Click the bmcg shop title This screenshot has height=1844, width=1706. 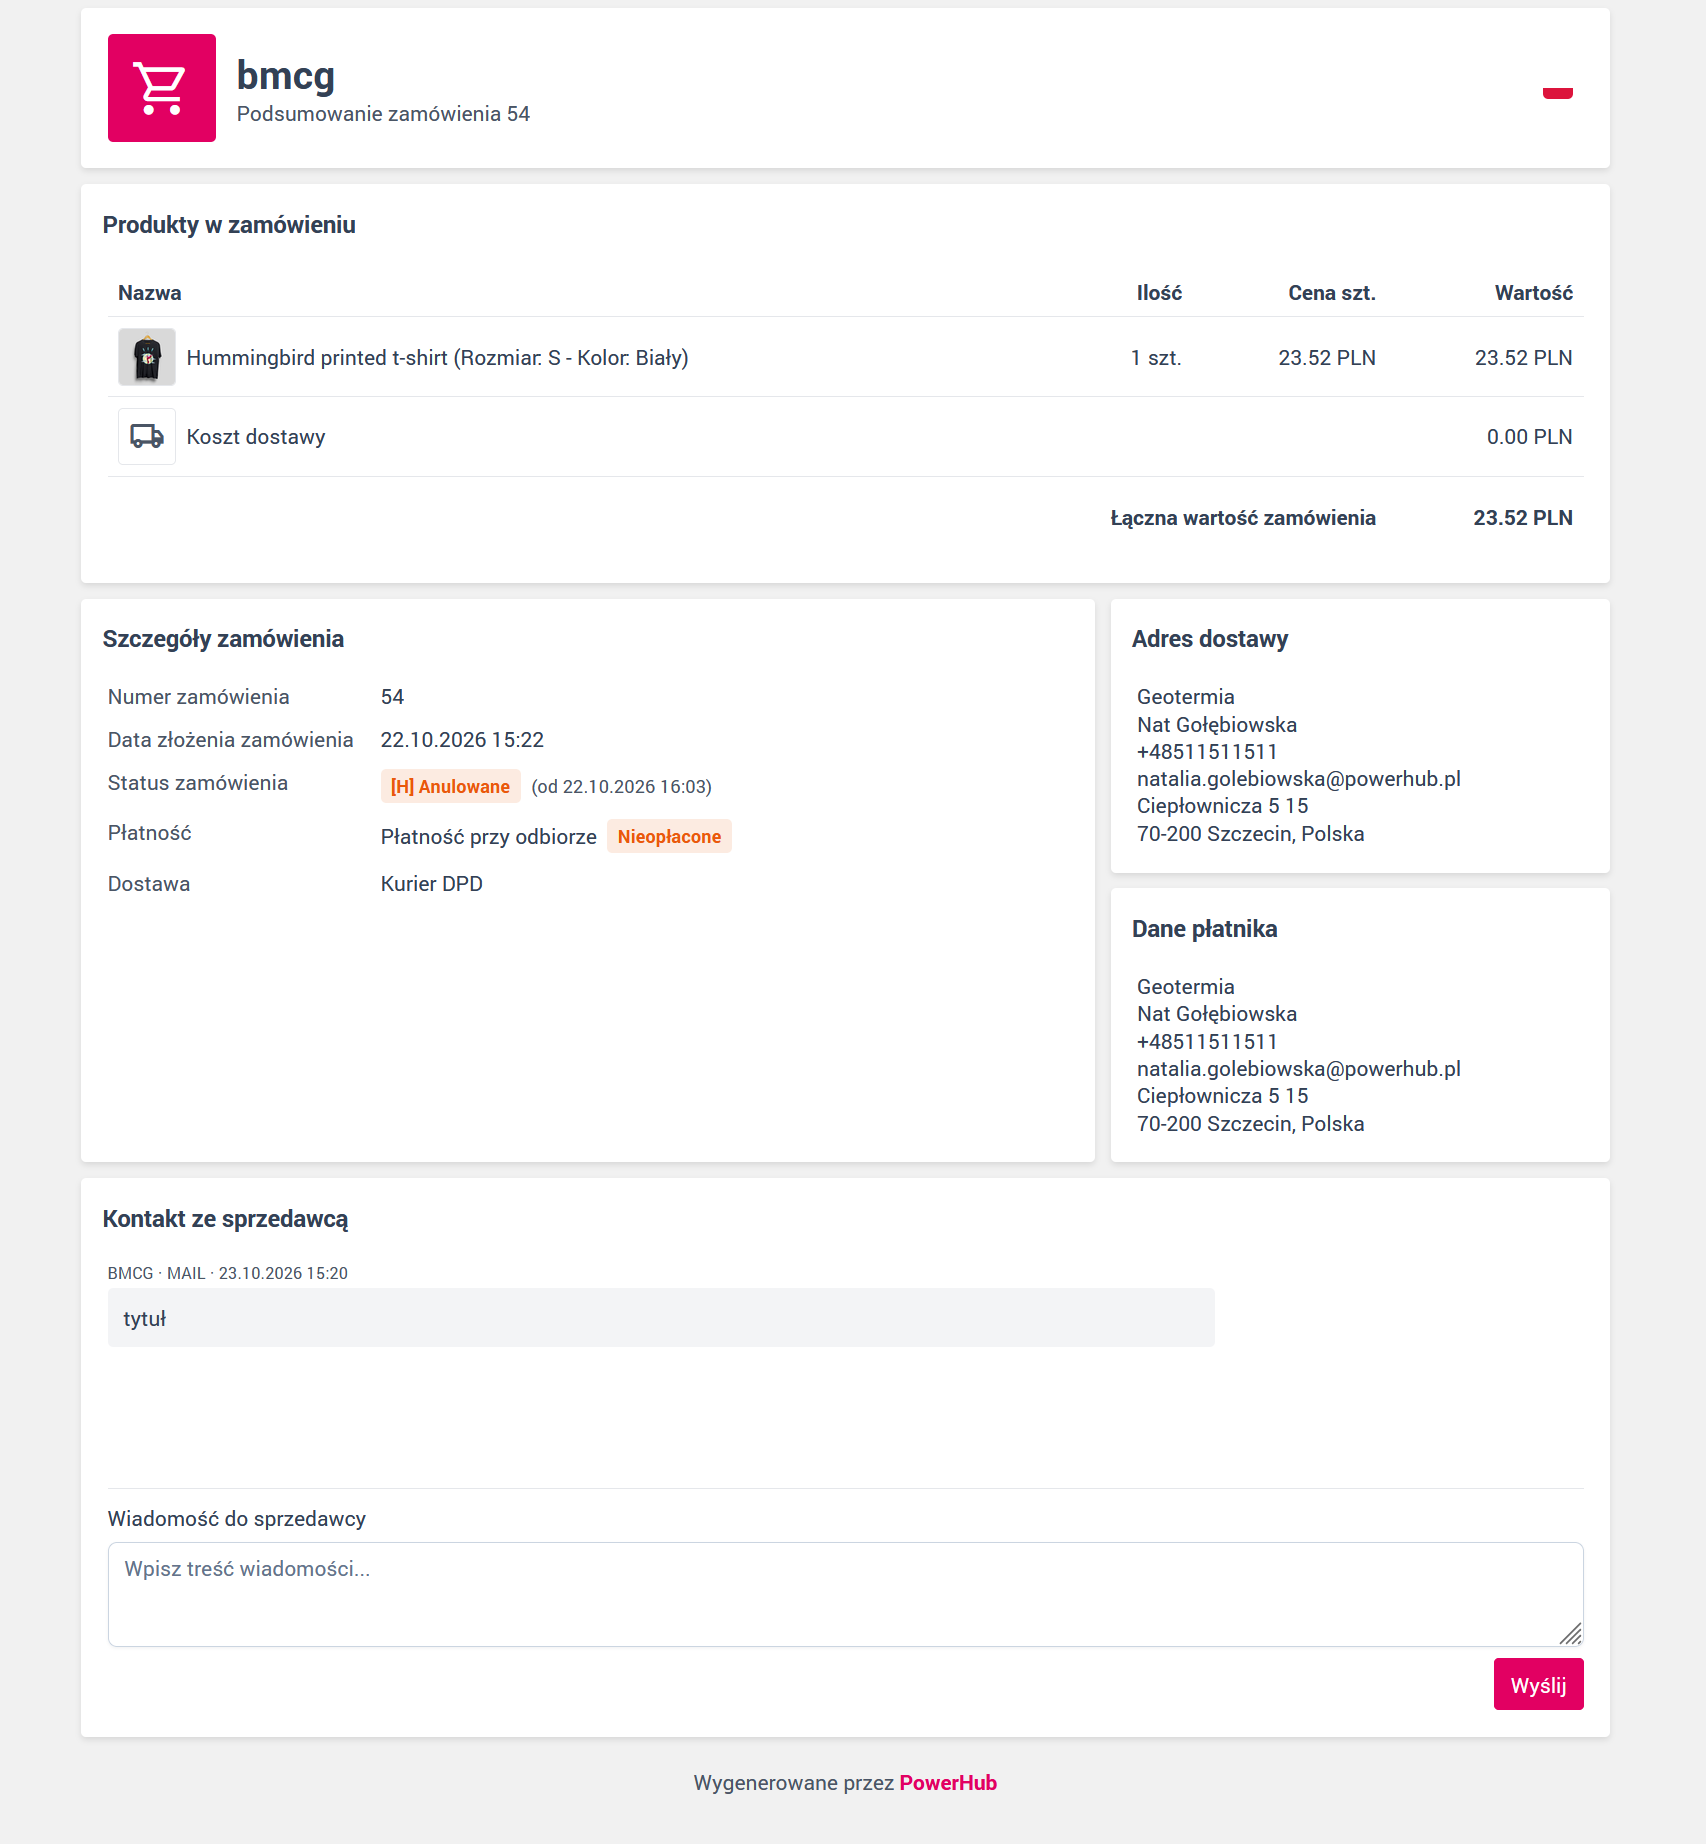point(286,76)
